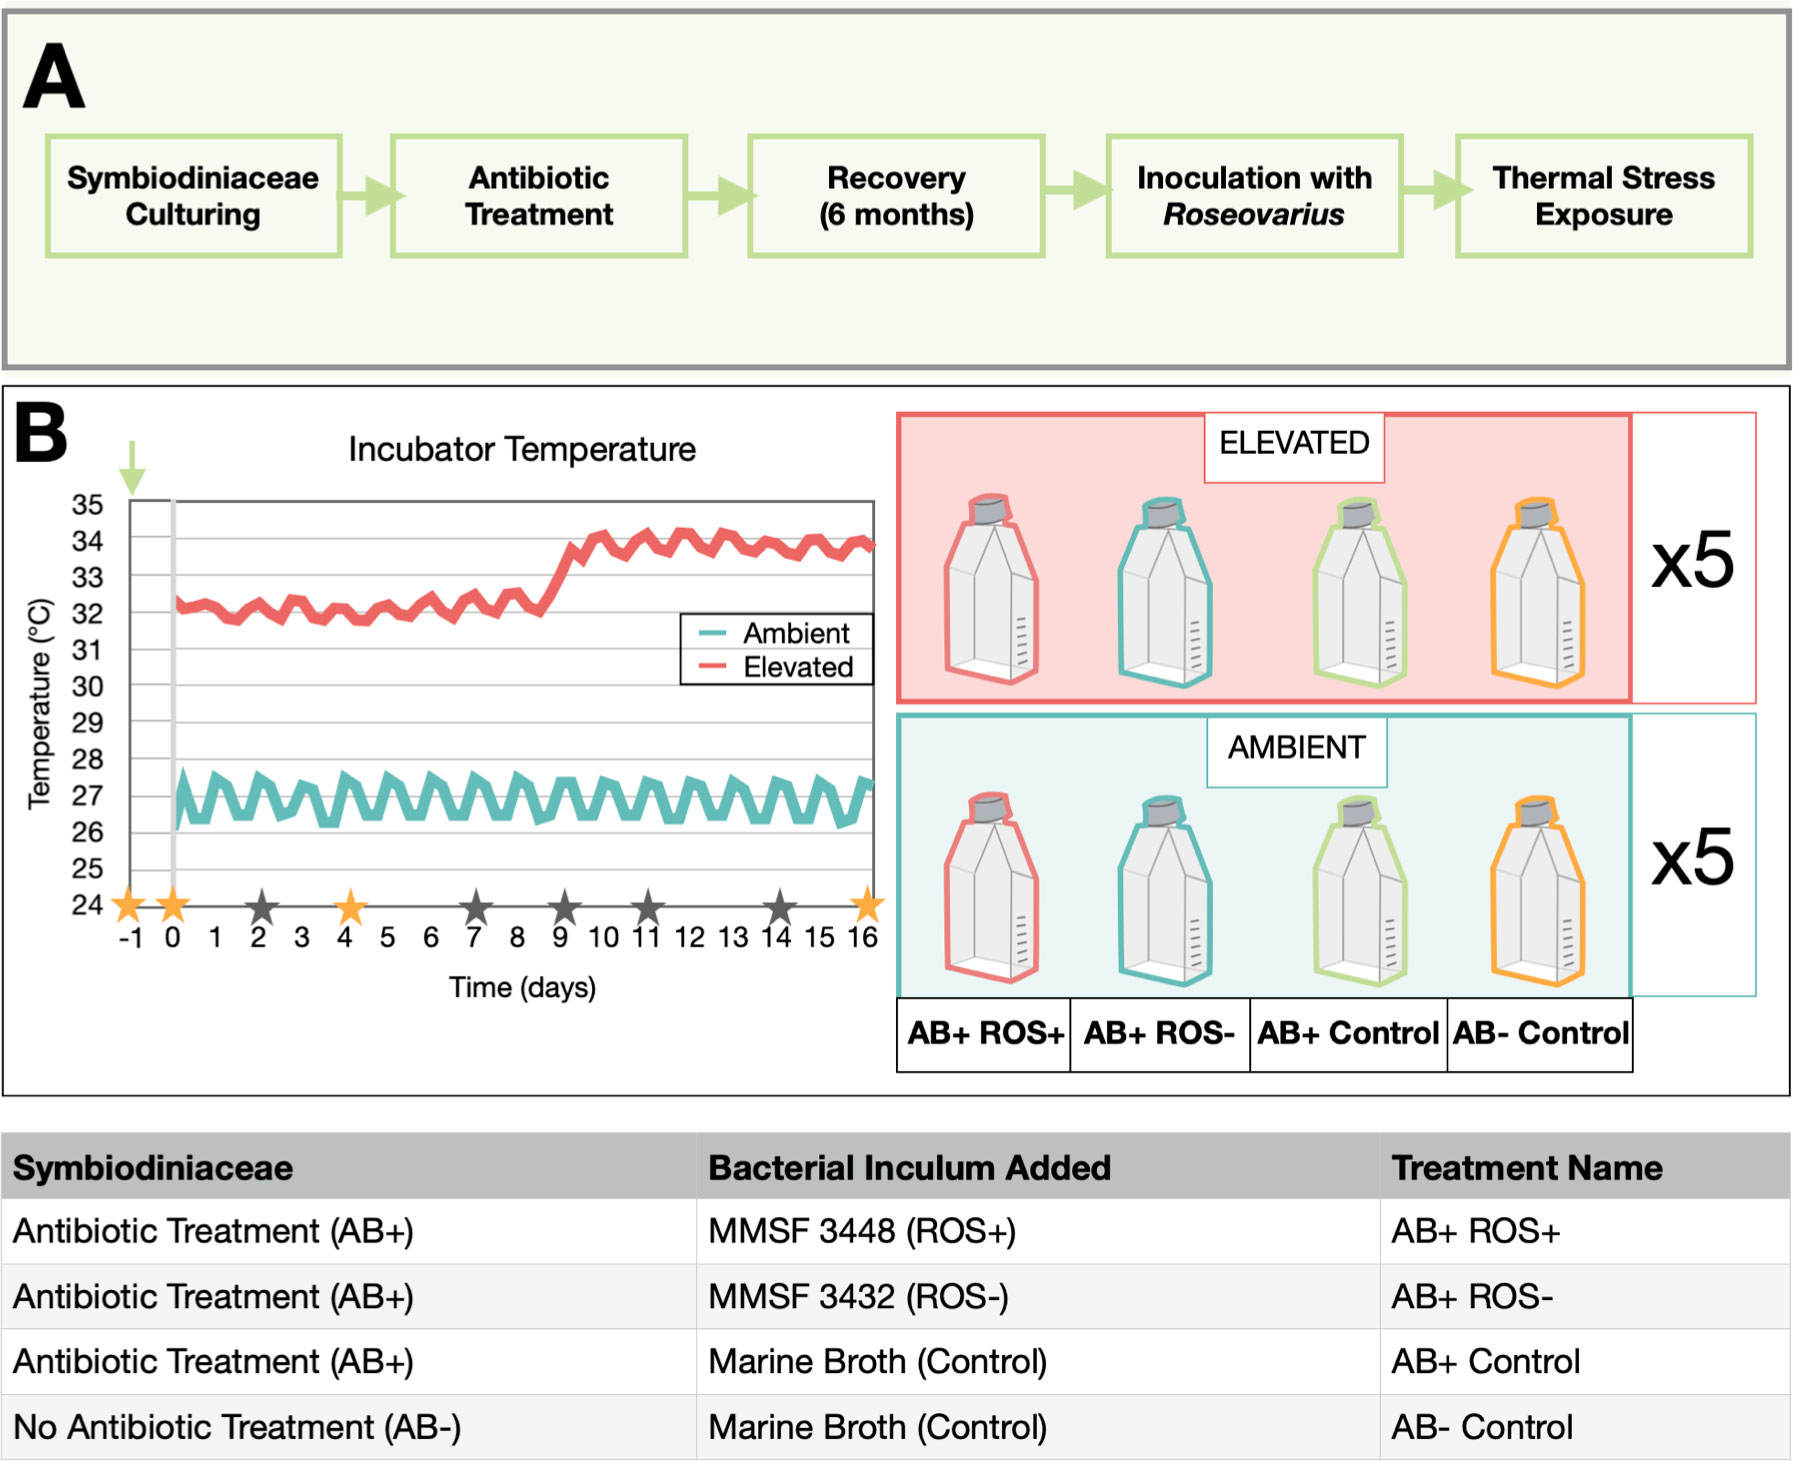Viewport: 1793px width, 1461px height.
Task: Click the red AB+ ROS+ flask in ELEVATED
Action: [991, 589]
